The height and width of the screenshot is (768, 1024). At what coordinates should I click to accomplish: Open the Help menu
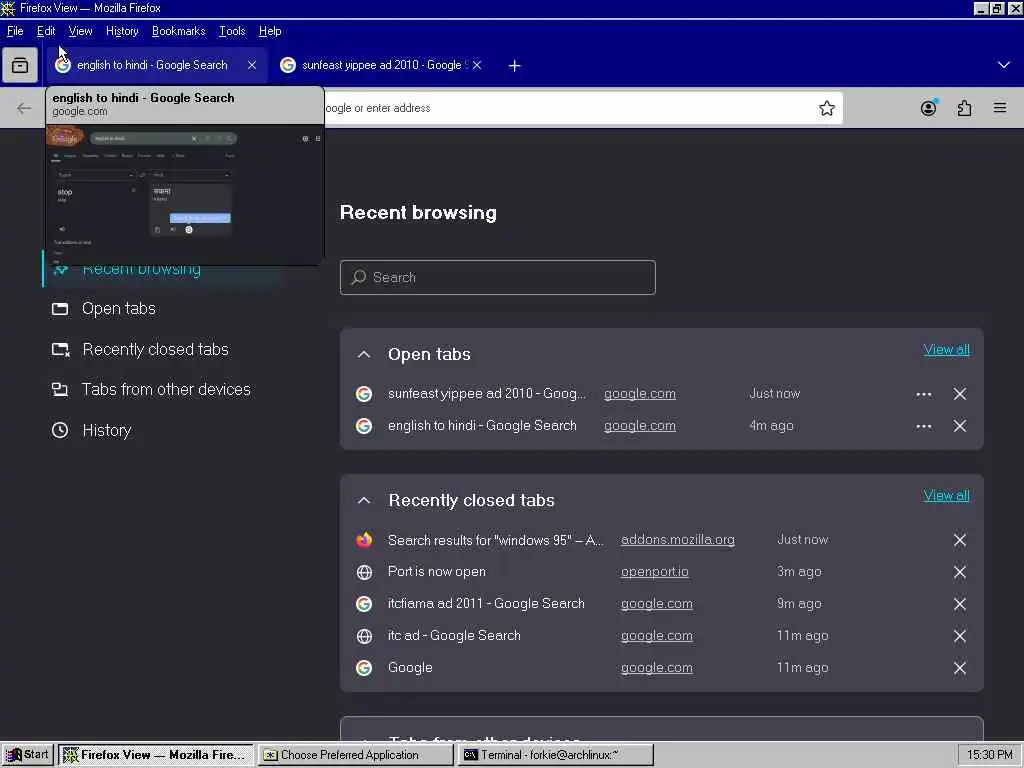pos(270,31)
